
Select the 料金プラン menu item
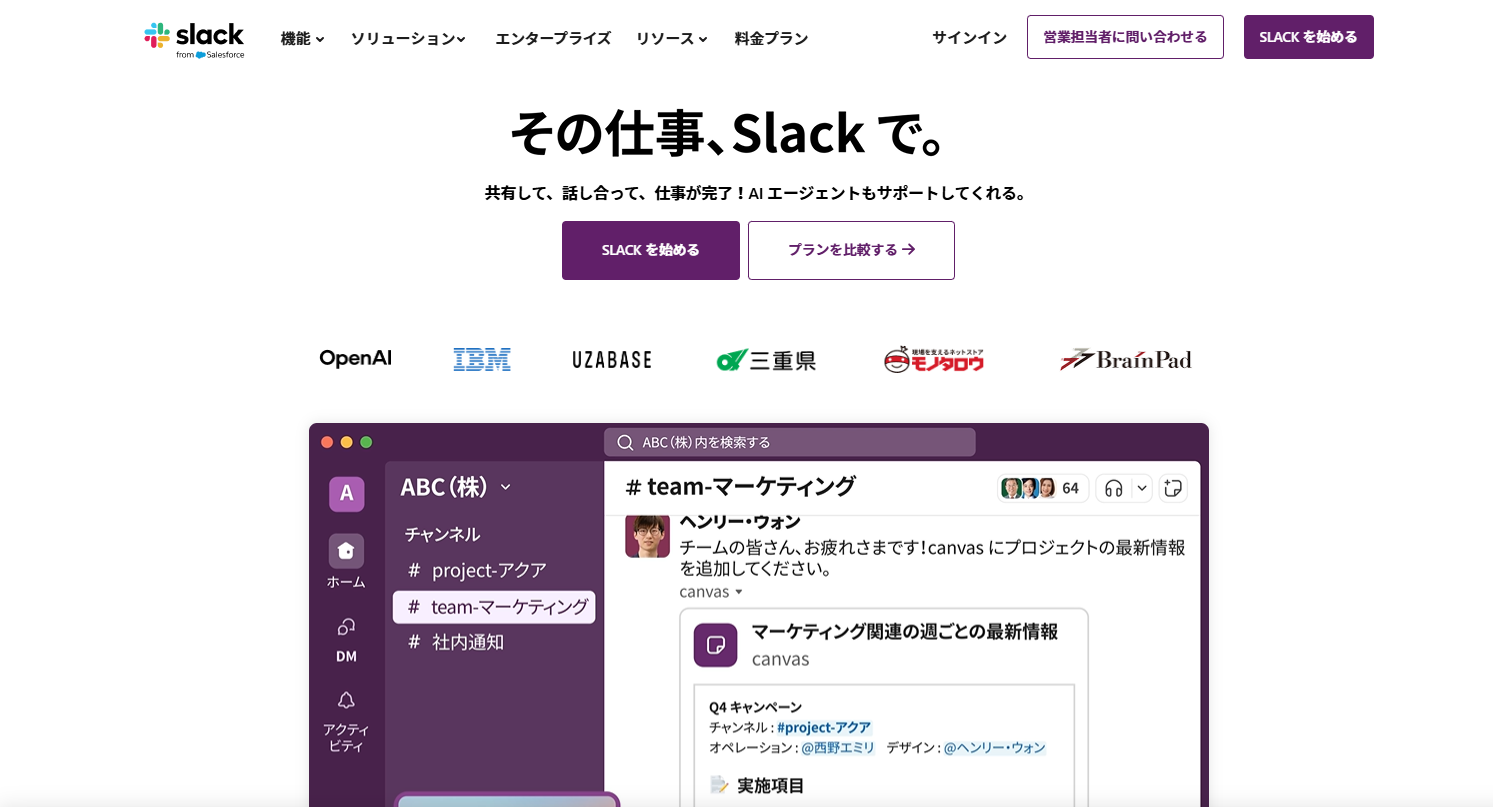(x=770, y=38)
